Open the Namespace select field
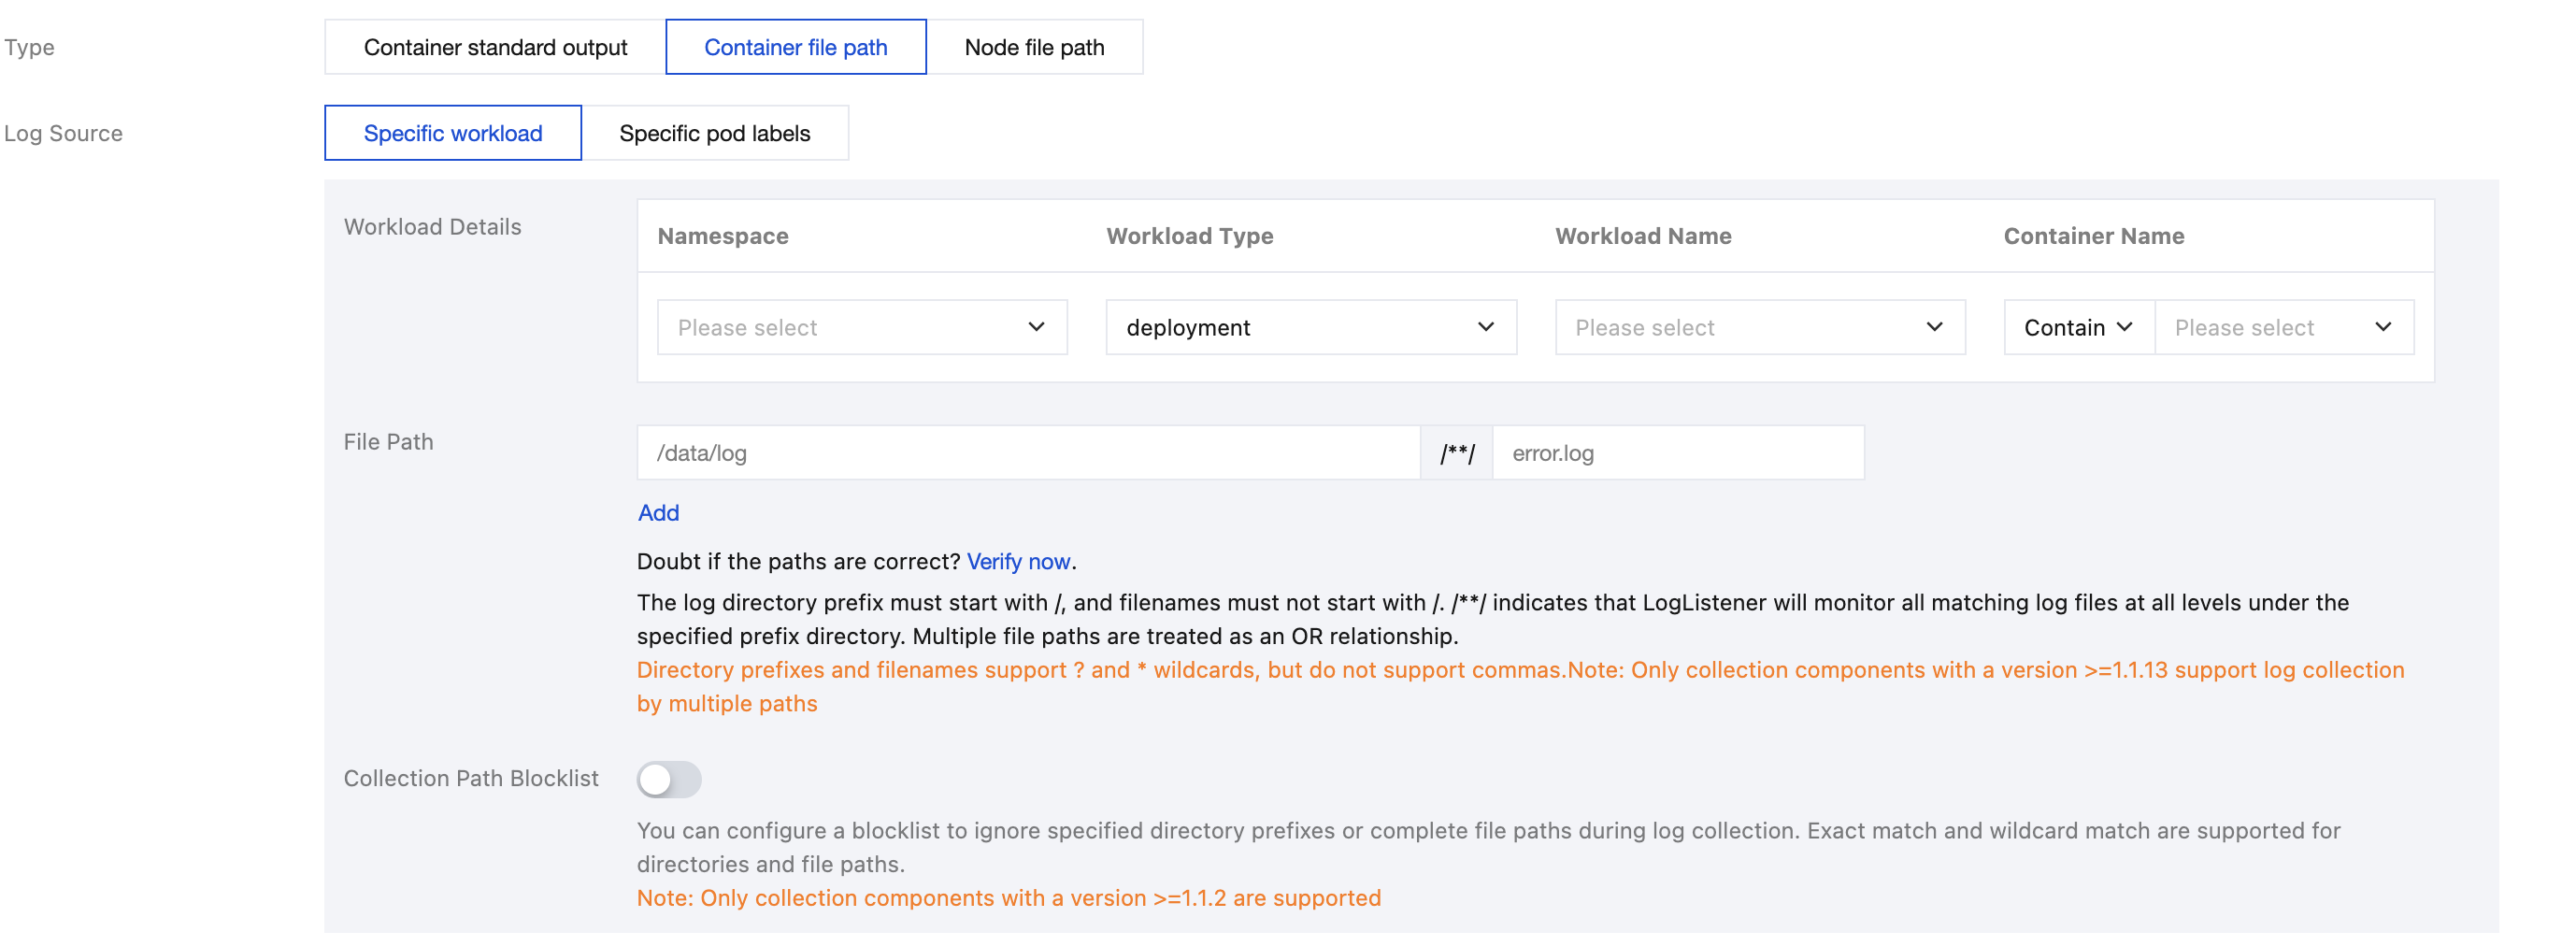Viewport: 2576px width, 946px height. click(x=845, y=327)
